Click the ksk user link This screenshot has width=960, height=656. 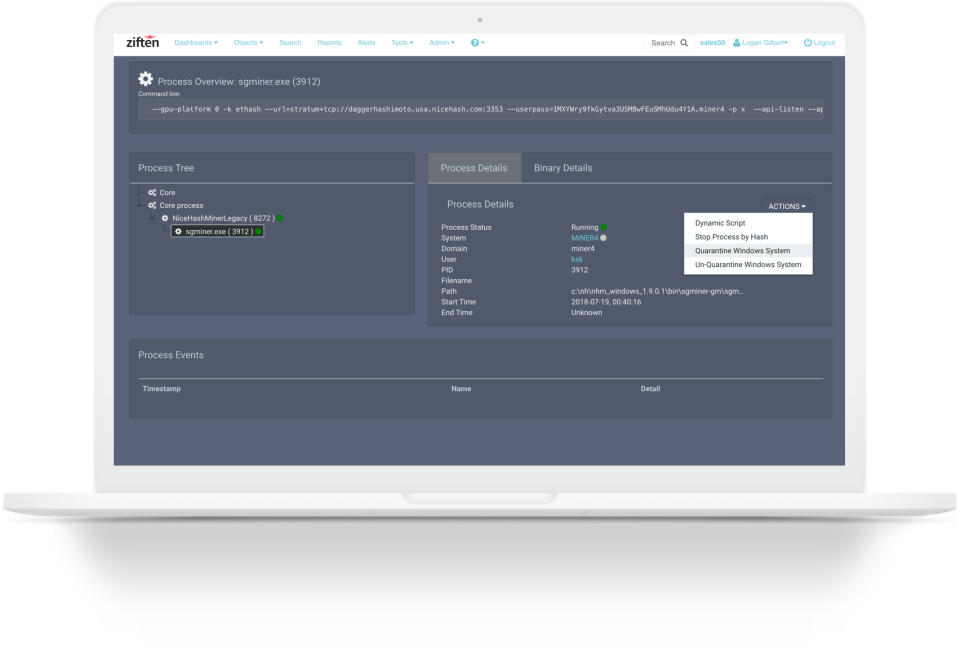[x=576, y=259]
